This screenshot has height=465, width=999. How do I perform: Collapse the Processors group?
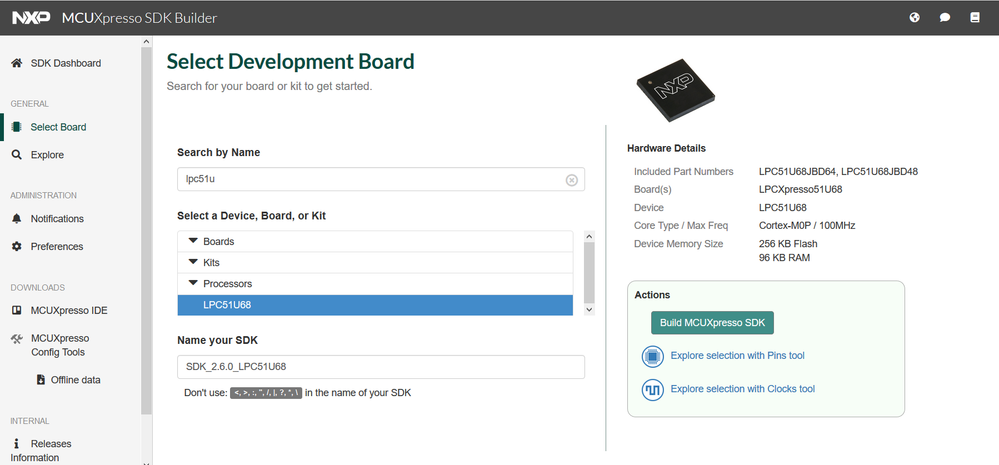[x=193, y=284]
